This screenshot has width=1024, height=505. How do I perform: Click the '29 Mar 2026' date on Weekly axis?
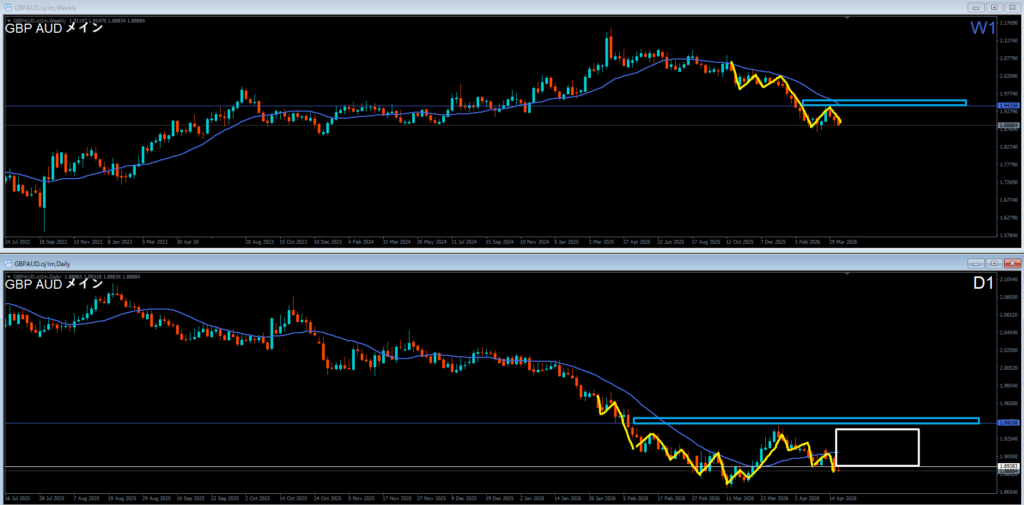pos(844,241)
